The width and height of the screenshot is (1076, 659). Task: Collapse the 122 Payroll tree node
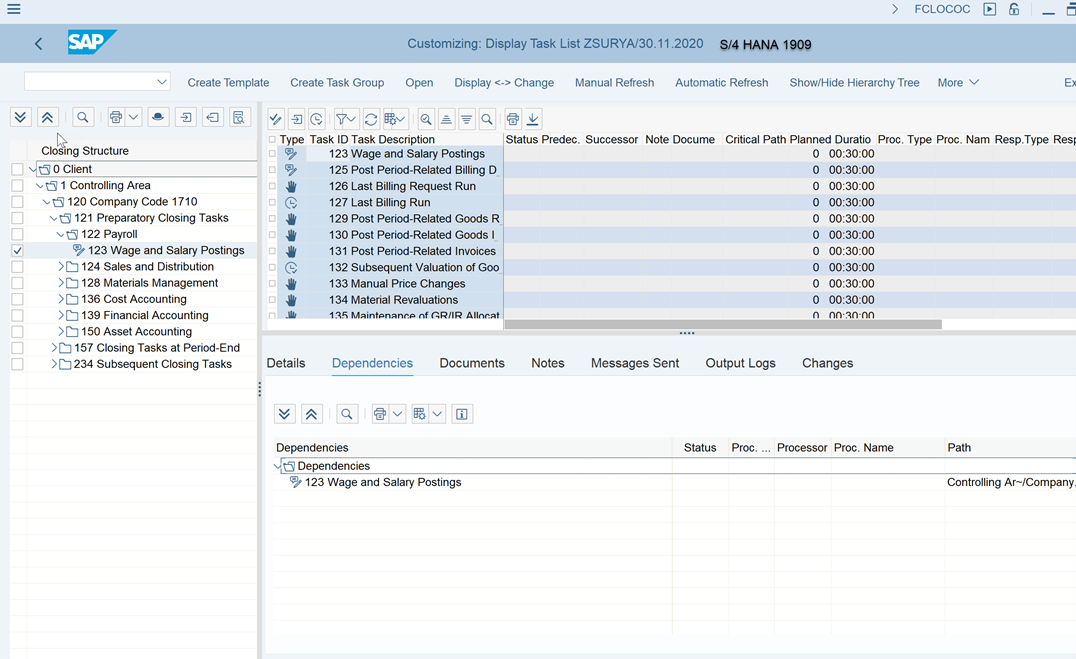coord(60,235)
